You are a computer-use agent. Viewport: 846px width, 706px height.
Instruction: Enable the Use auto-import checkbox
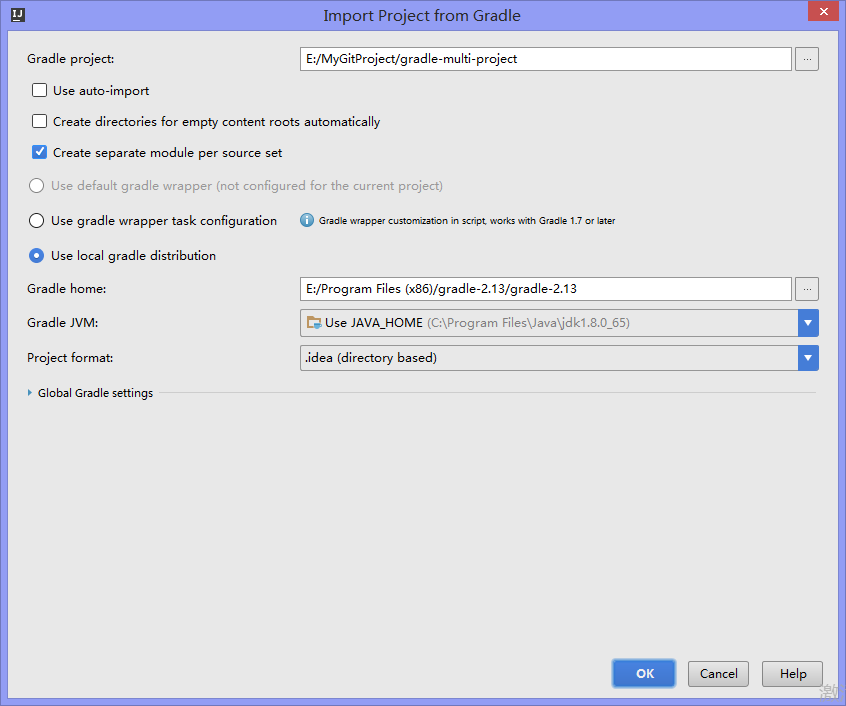(40, 90)
